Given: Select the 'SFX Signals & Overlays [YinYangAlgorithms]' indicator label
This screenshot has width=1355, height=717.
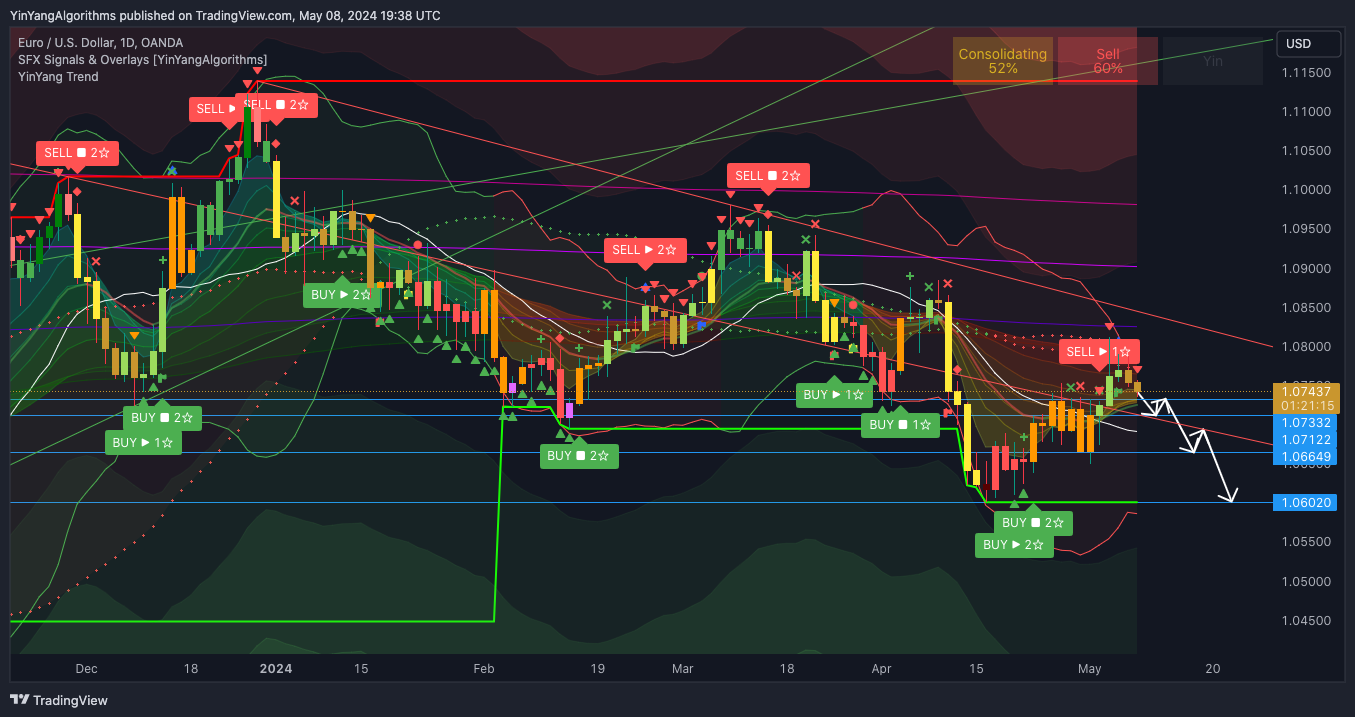Looking at the screenshot, I should [x=143, y=60].
